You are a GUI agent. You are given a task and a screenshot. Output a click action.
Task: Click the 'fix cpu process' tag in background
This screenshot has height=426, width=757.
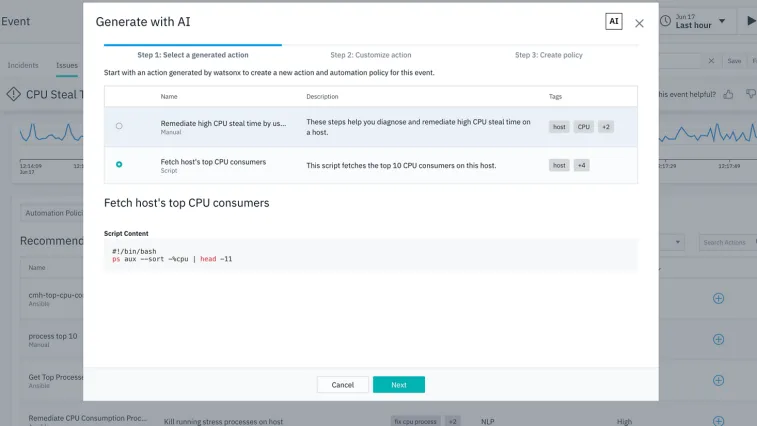coord(415,422)
